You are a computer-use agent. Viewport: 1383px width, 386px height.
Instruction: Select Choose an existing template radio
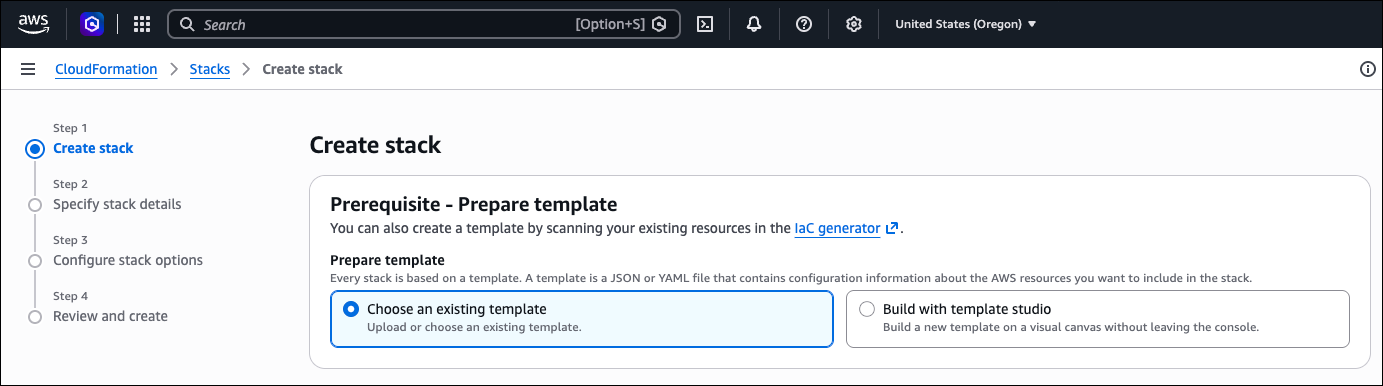click(x=351, y=310)
